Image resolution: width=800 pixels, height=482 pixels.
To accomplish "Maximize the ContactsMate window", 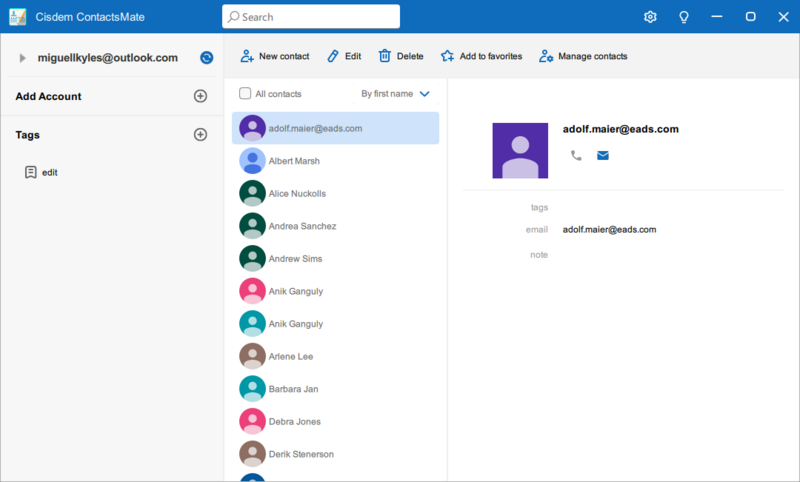I will 750,17.
